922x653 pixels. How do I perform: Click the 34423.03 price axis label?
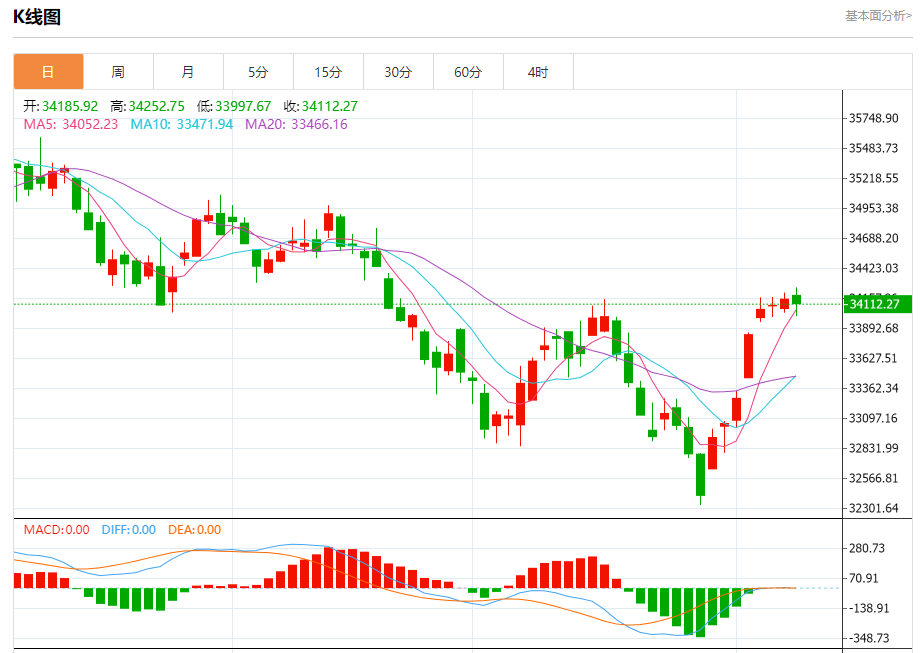click(874, 268)
